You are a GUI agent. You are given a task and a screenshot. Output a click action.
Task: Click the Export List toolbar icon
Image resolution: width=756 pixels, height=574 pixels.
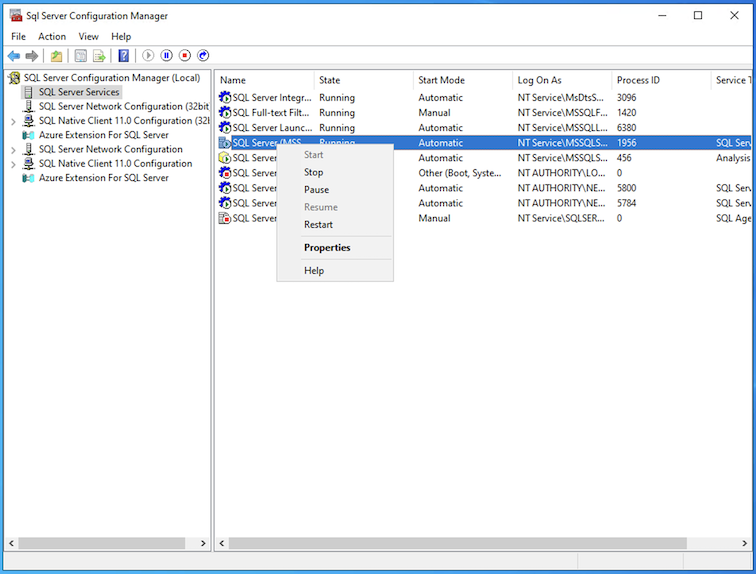pos(99,56)
